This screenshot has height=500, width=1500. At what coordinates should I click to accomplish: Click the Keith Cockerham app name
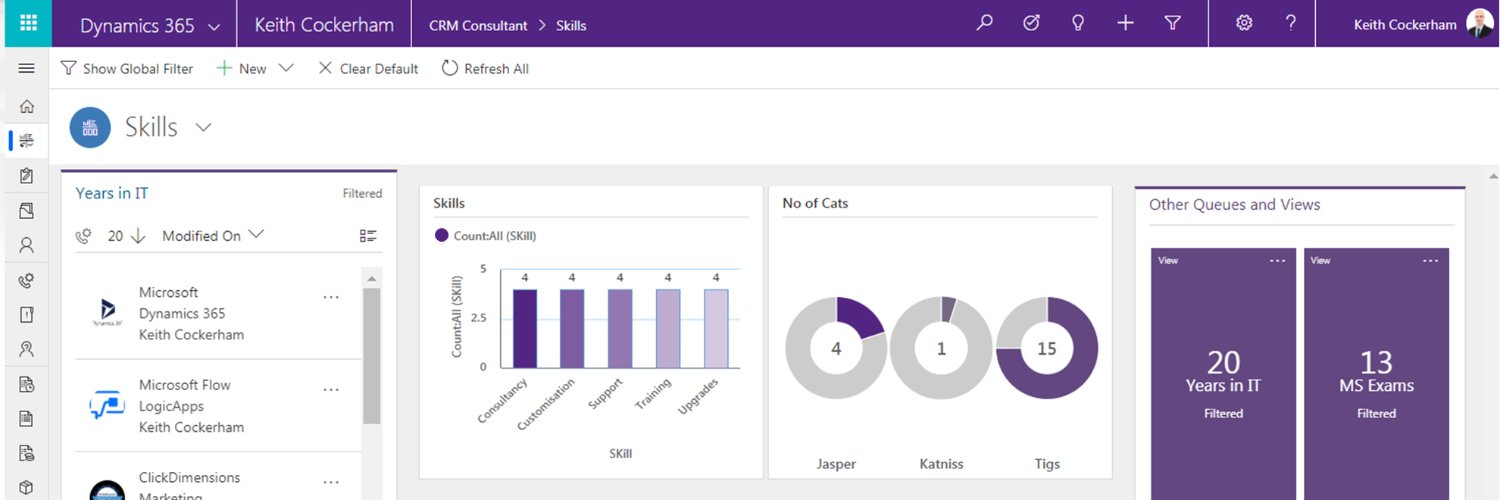[324, 25]
